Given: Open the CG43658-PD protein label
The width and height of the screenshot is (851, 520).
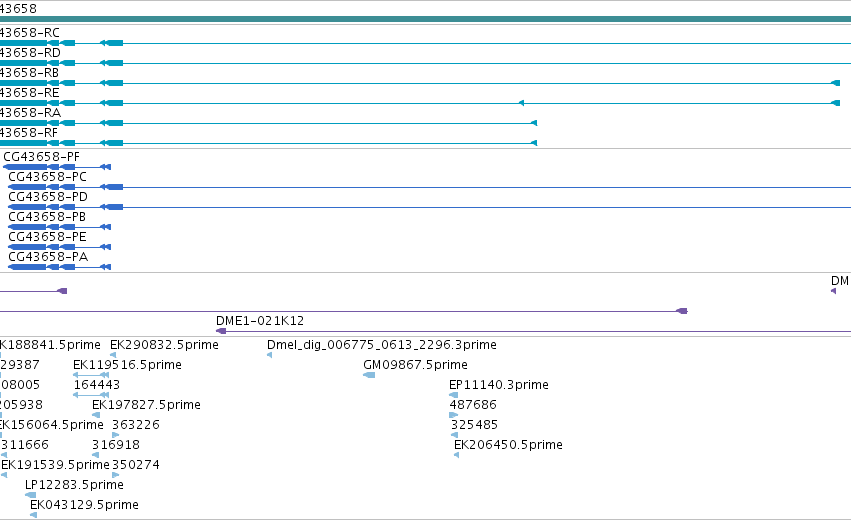Looking at the screenshot, I should 48,197.
